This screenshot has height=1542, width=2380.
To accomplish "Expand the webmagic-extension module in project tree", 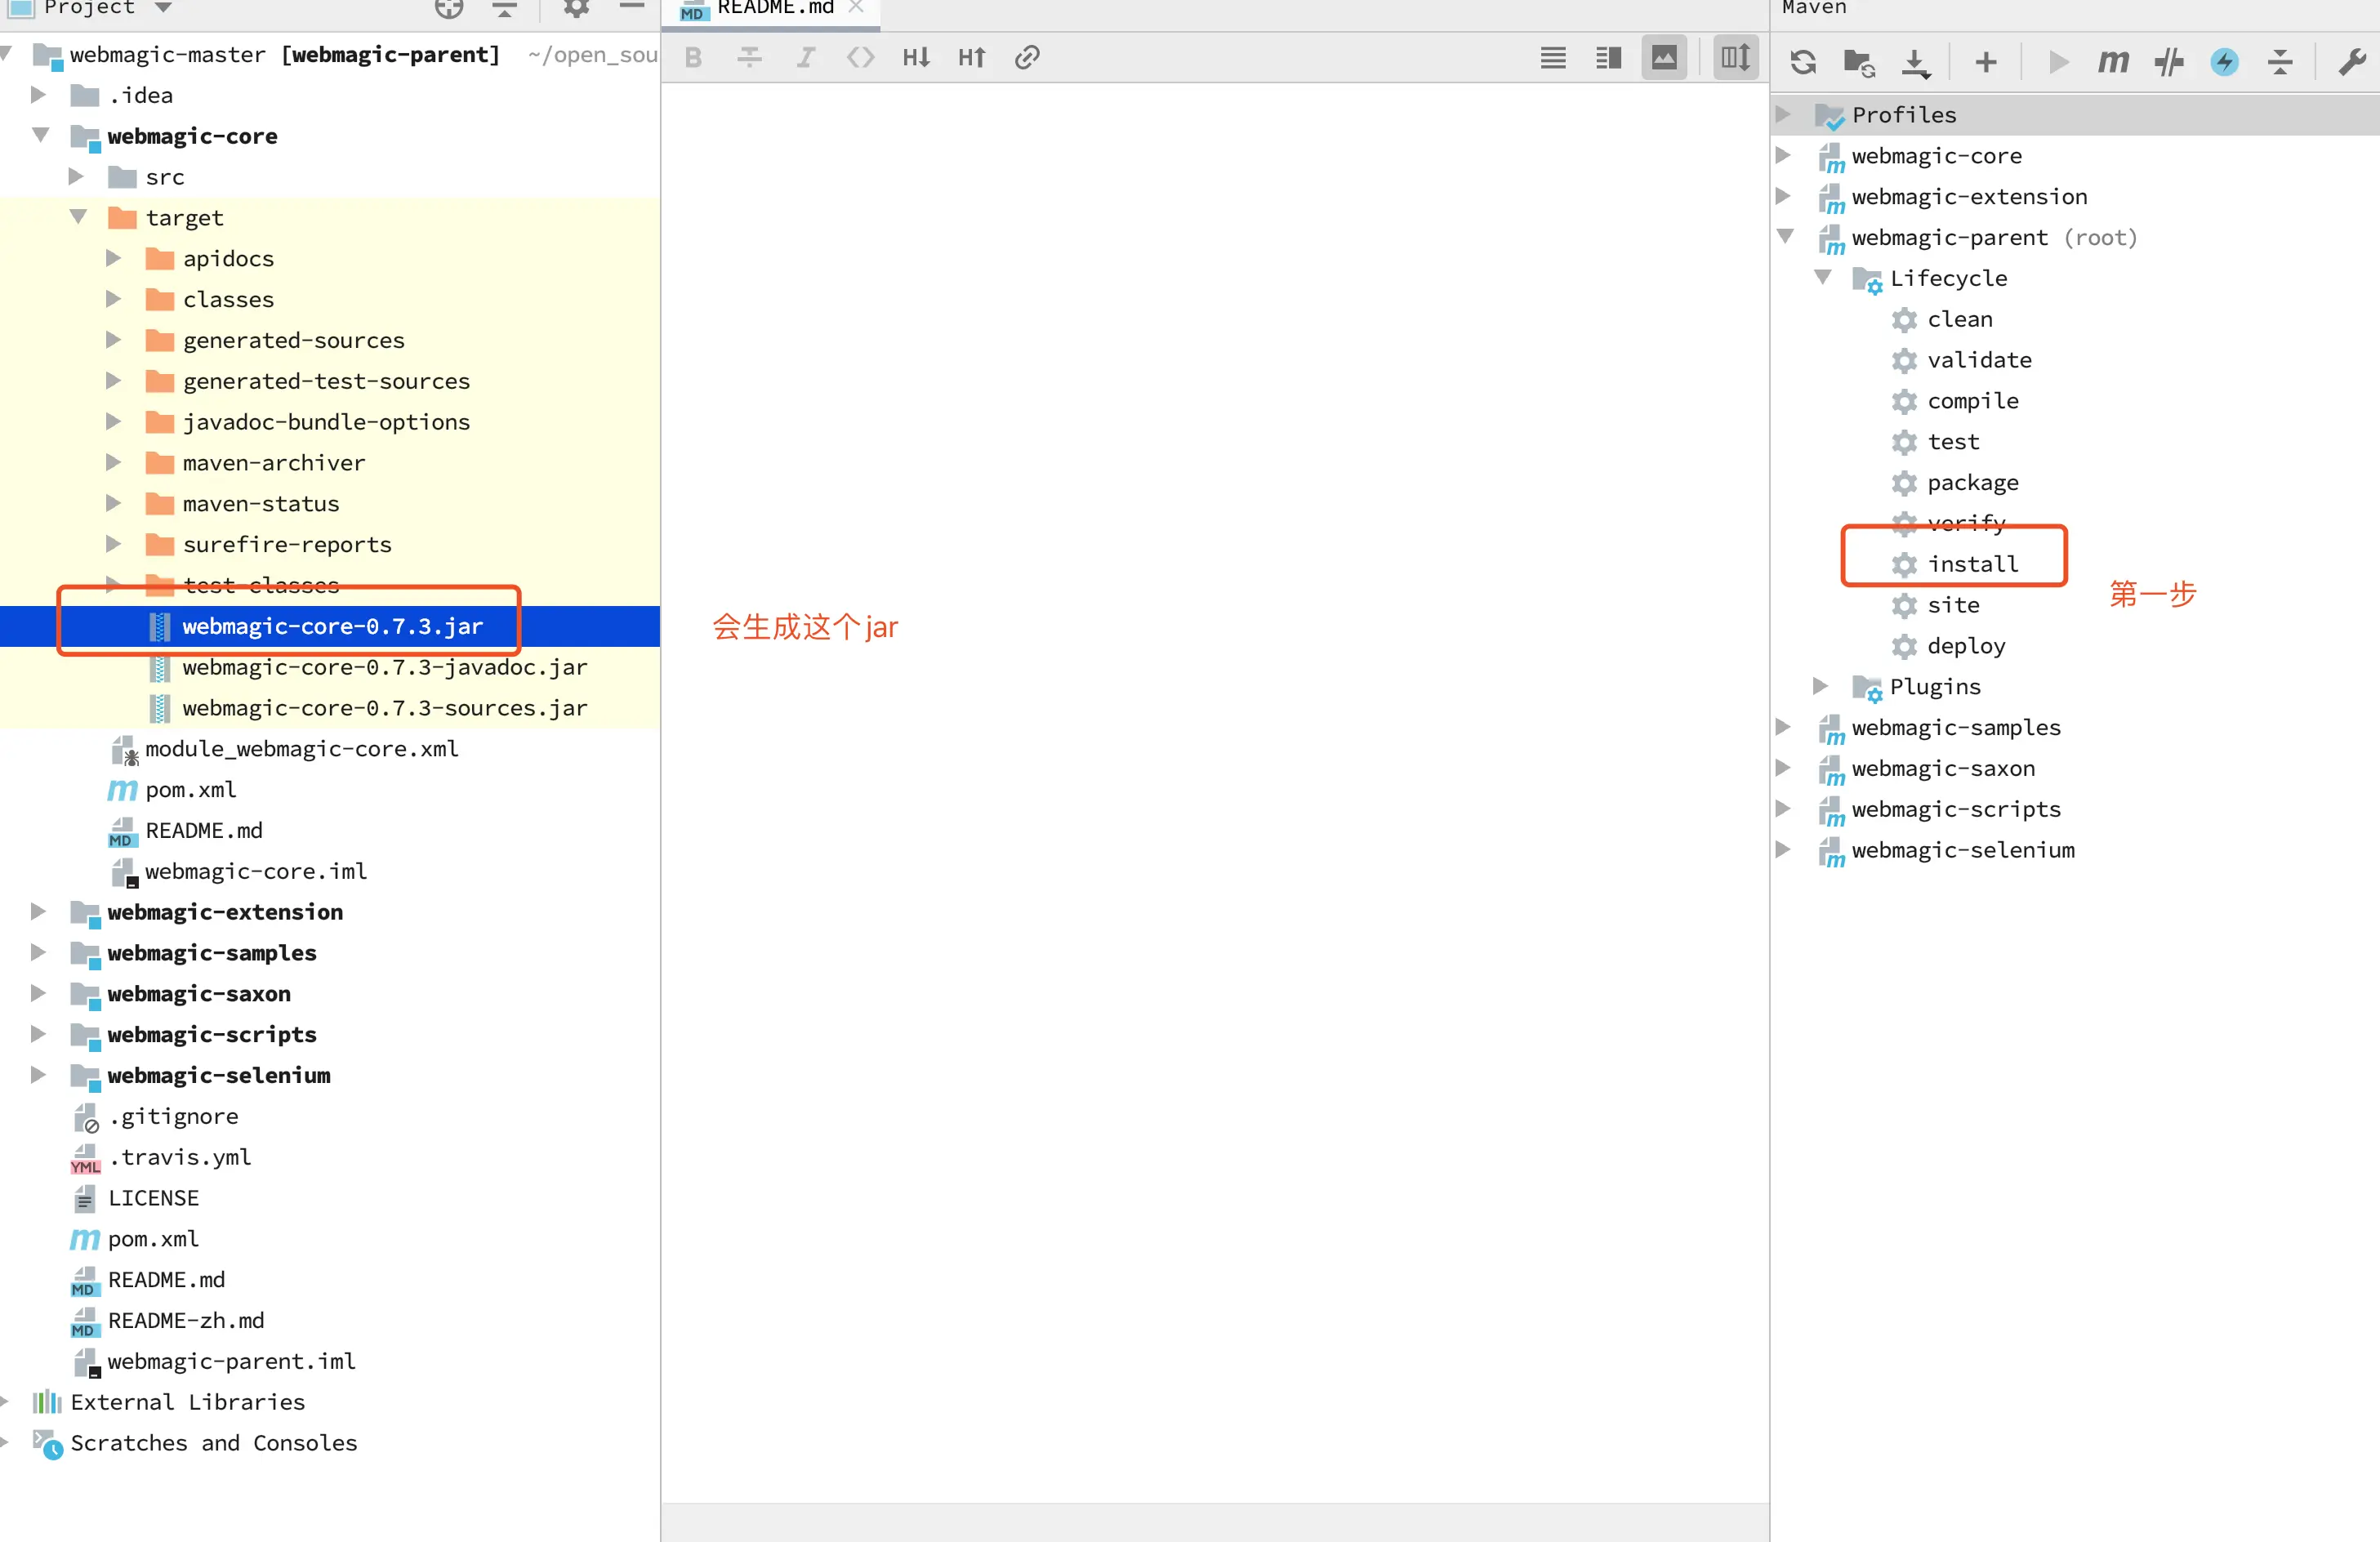I will click(38, 911).
